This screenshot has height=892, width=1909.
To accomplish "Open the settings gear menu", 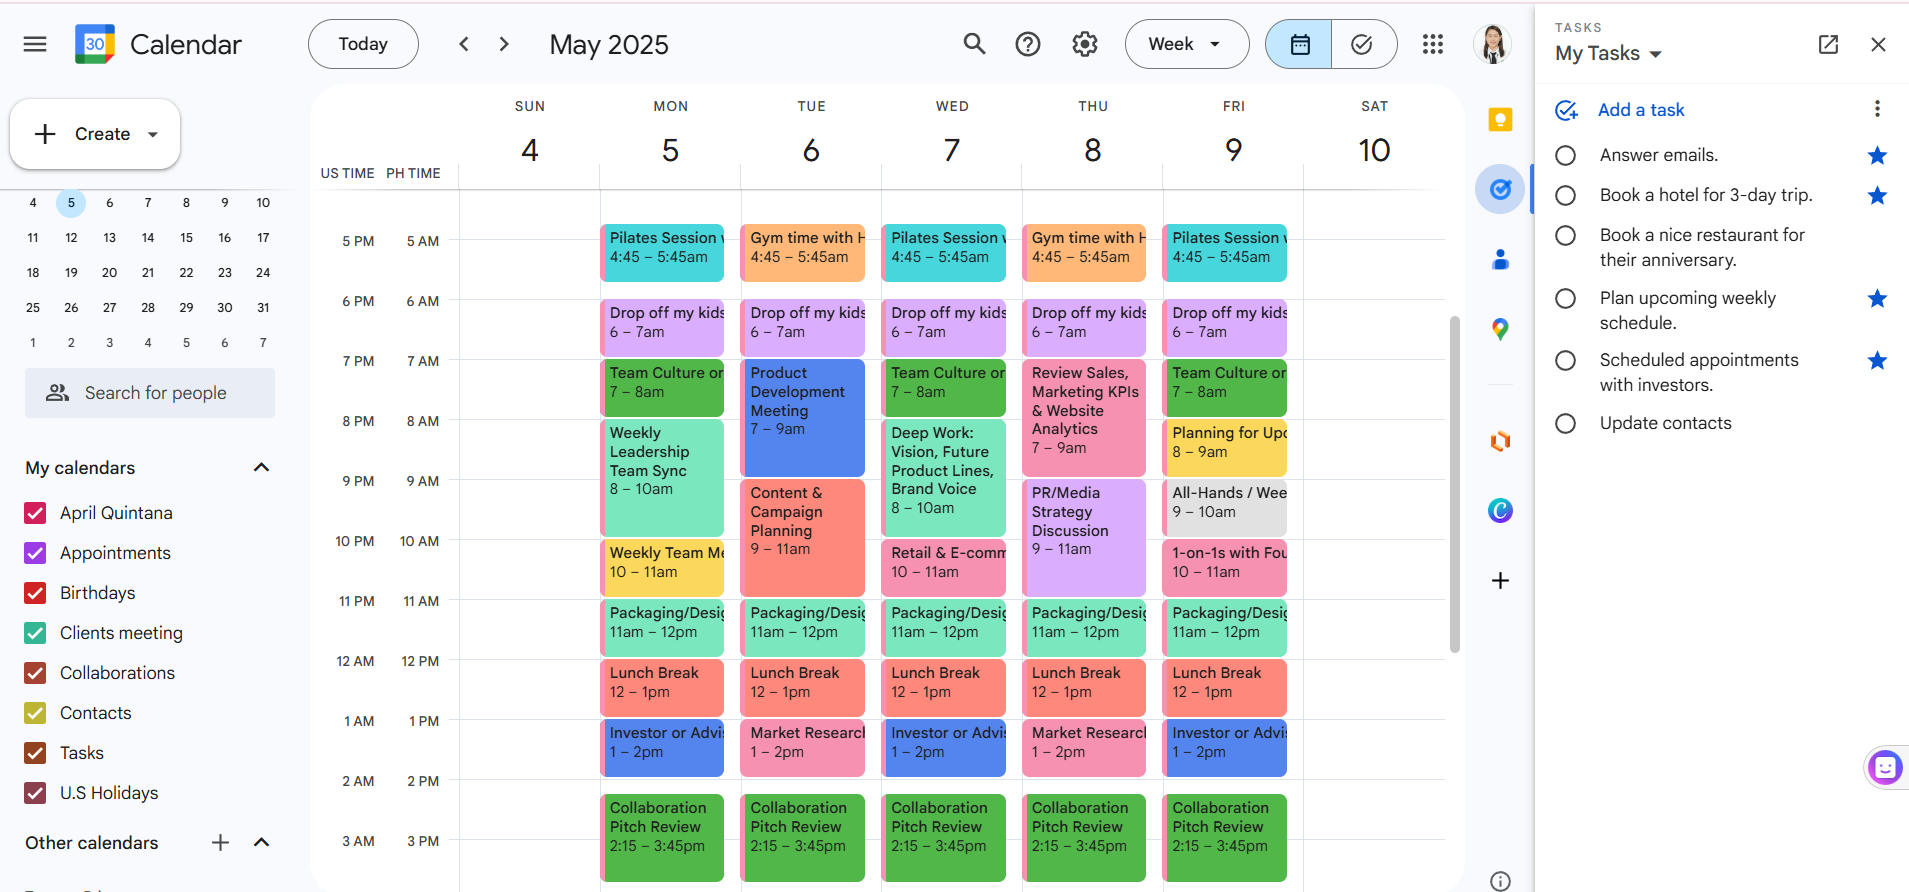I will [x=1085, y=44].
